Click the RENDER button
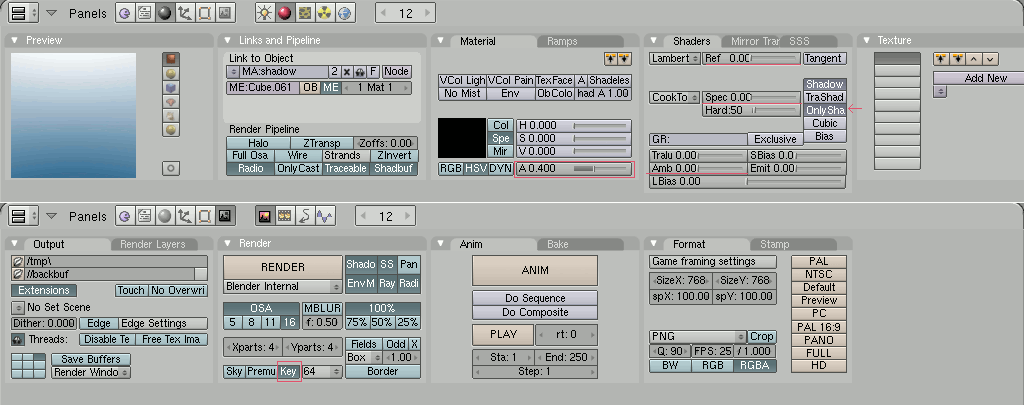Image resolution: width=1024 pixels, height=405 pixels. (283, 267)
